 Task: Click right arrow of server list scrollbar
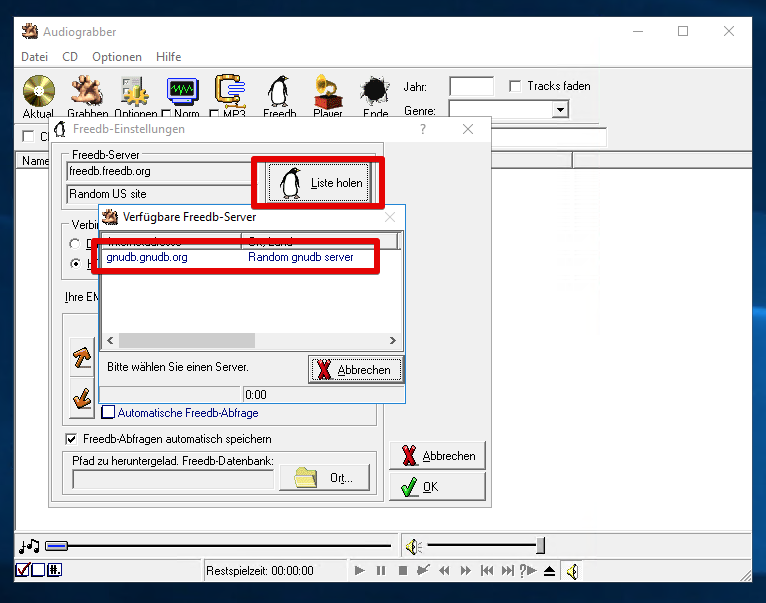point(393,340)
